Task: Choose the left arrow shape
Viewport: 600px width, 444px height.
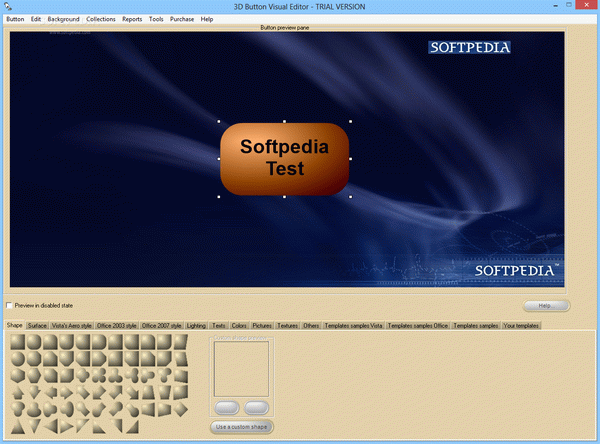Action: (50, 392)
